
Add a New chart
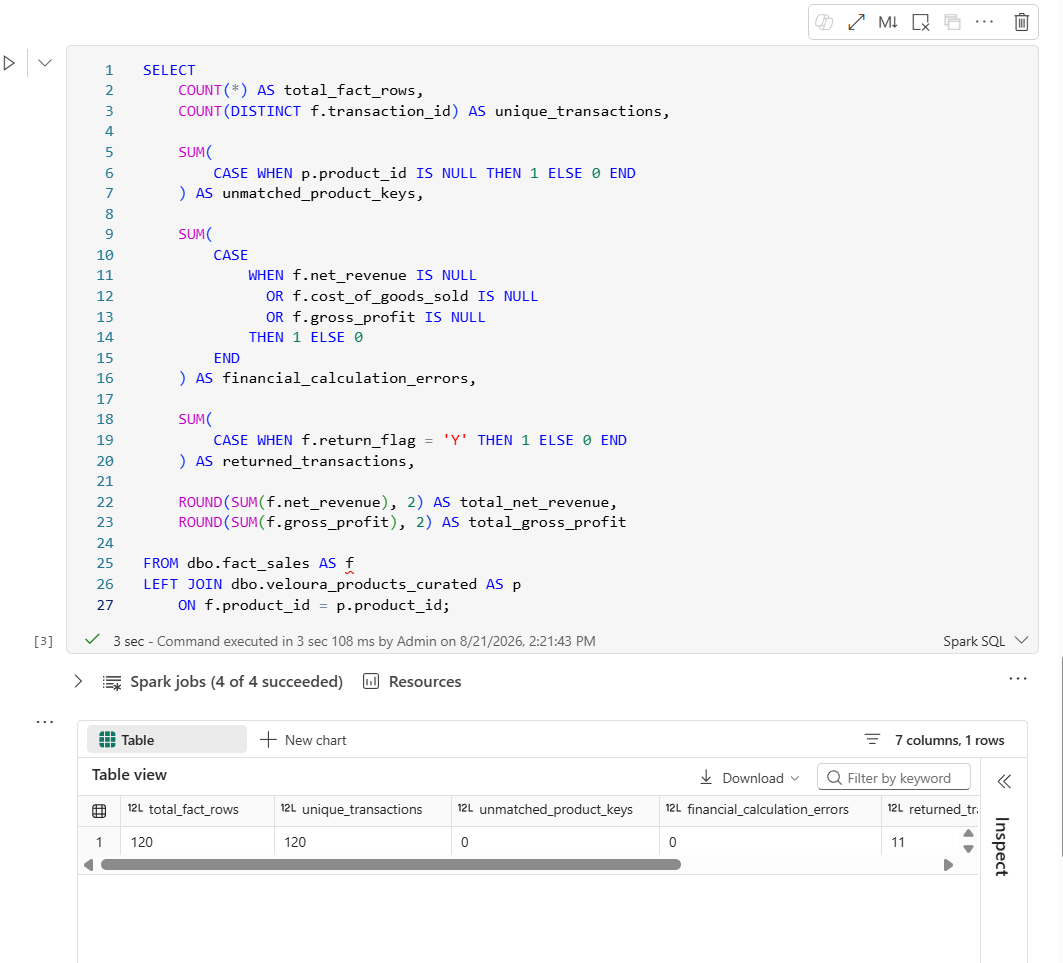click(x=304, y=740)
